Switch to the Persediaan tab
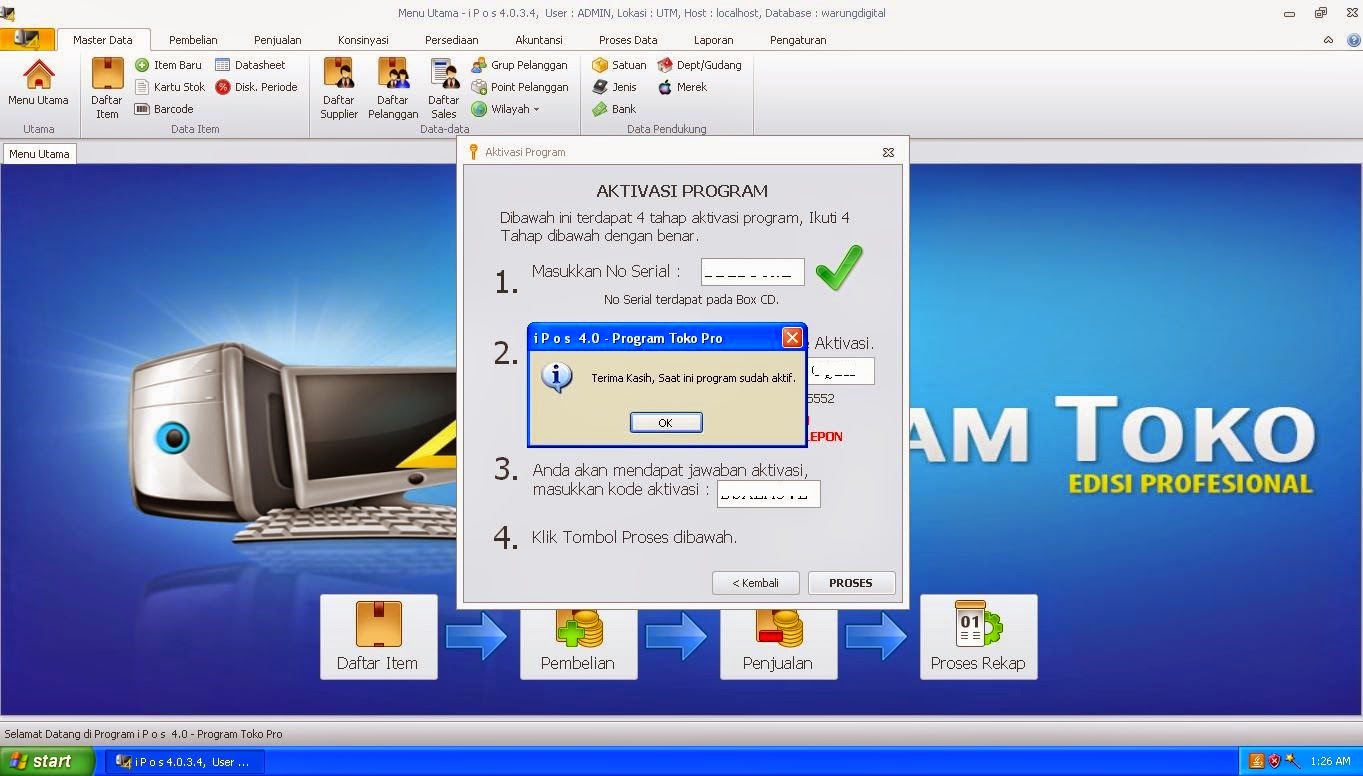The width and height of the screenshot is (1363, 776). click(x=451, y=40)
